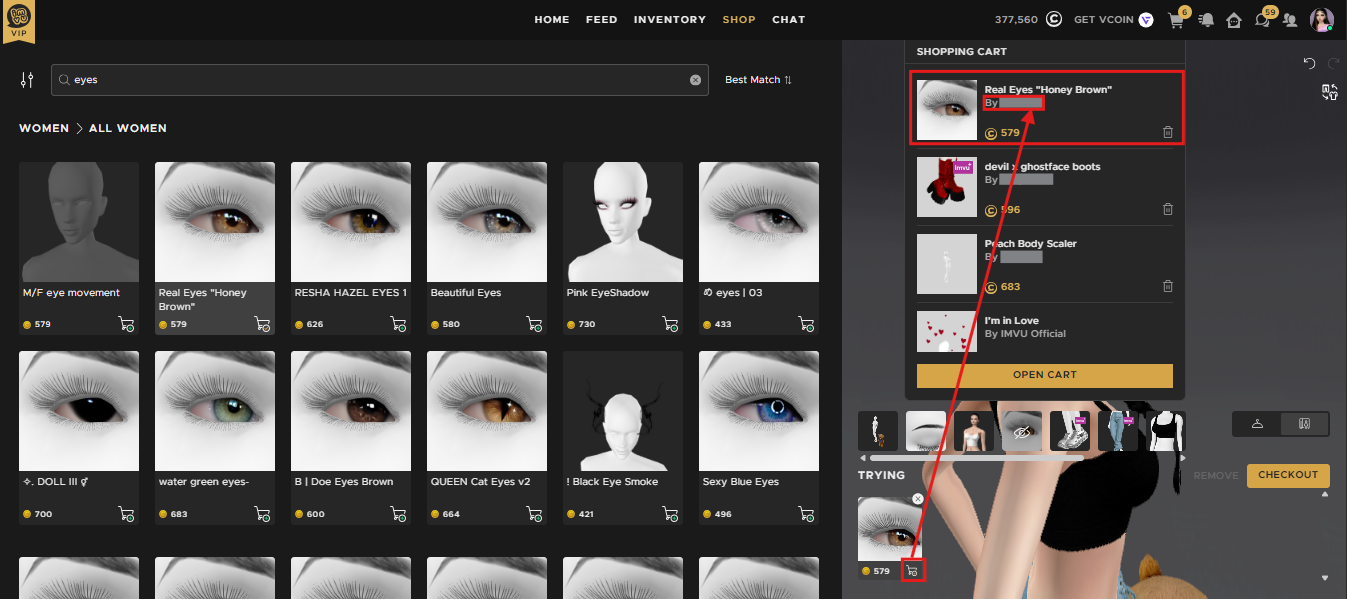Go to INVENTORY tab

click(670, 19)
